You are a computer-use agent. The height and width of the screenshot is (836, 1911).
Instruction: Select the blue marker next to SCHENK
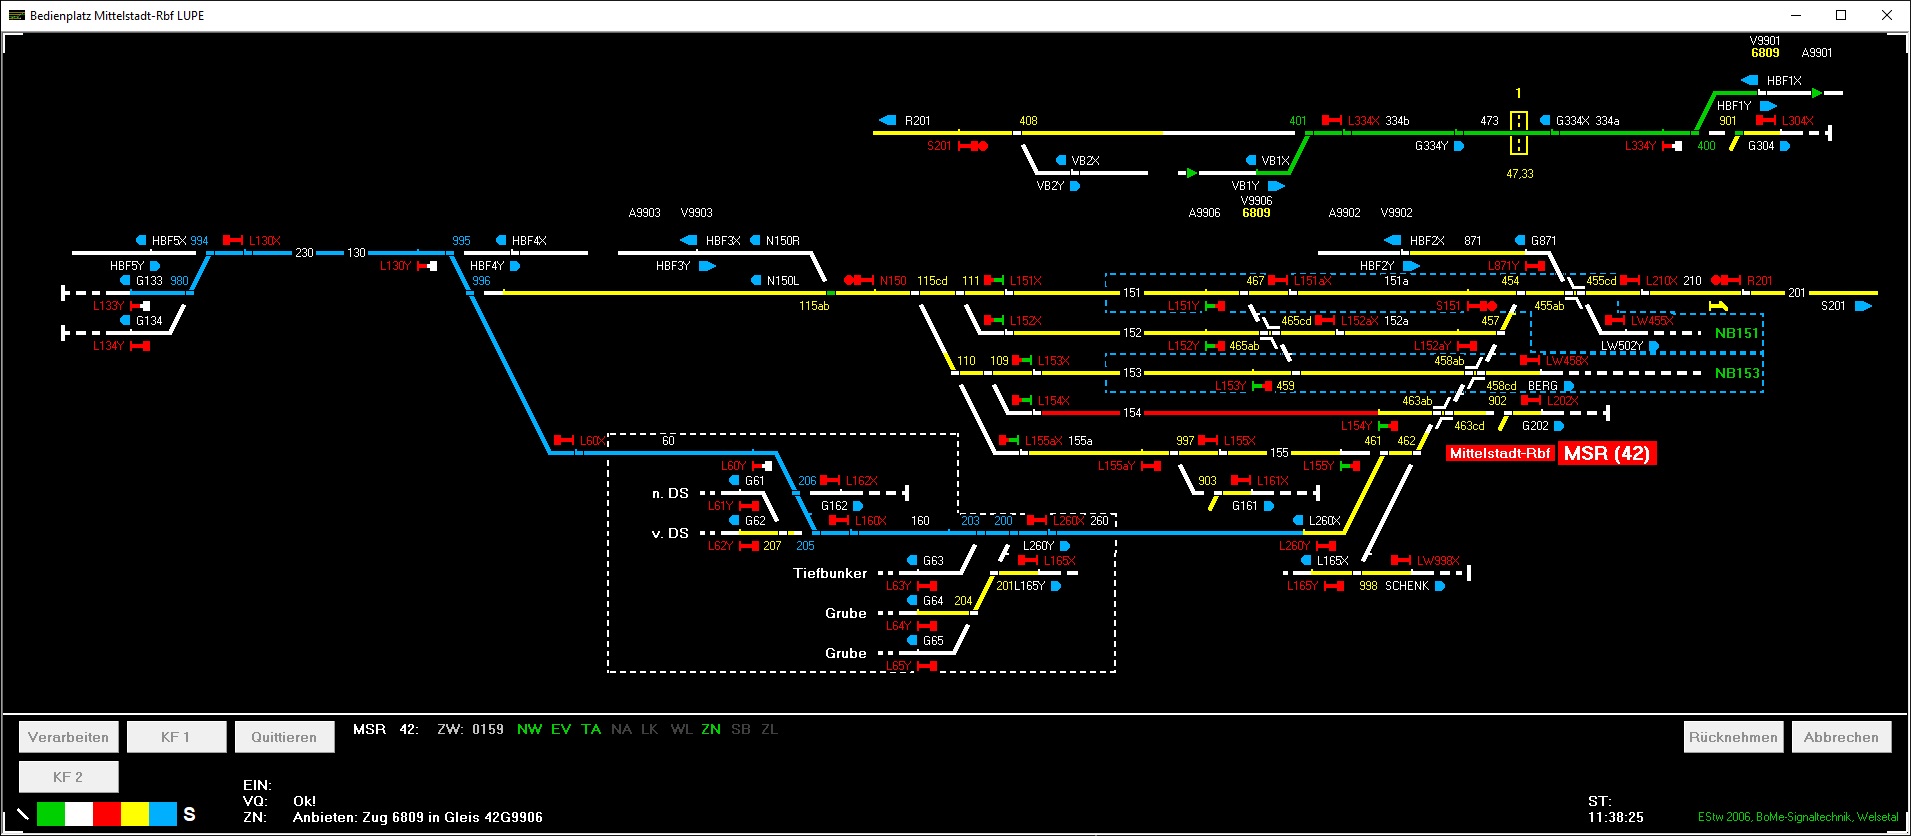(x=1440, y=586)
